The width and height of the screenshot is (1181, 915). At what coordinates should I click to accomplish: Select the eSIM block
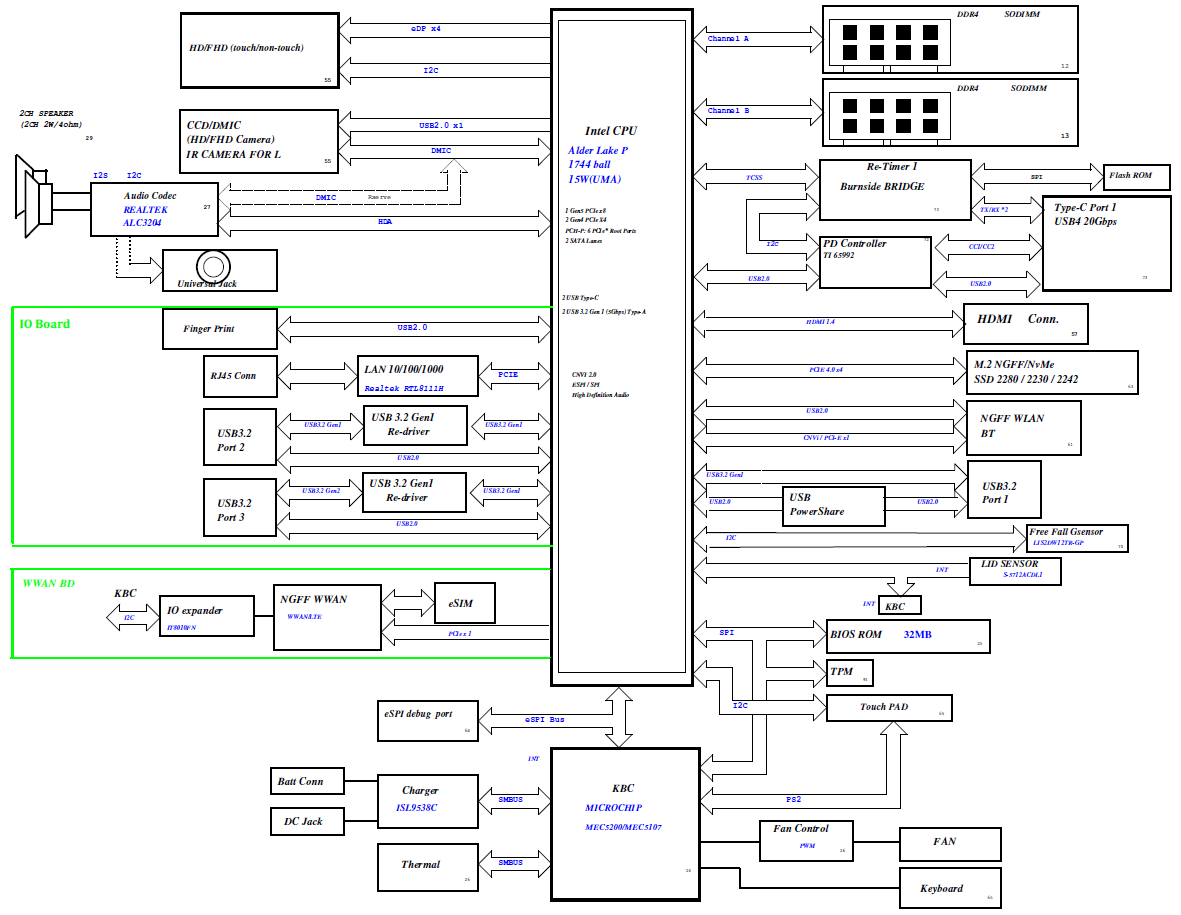point(465,602)
